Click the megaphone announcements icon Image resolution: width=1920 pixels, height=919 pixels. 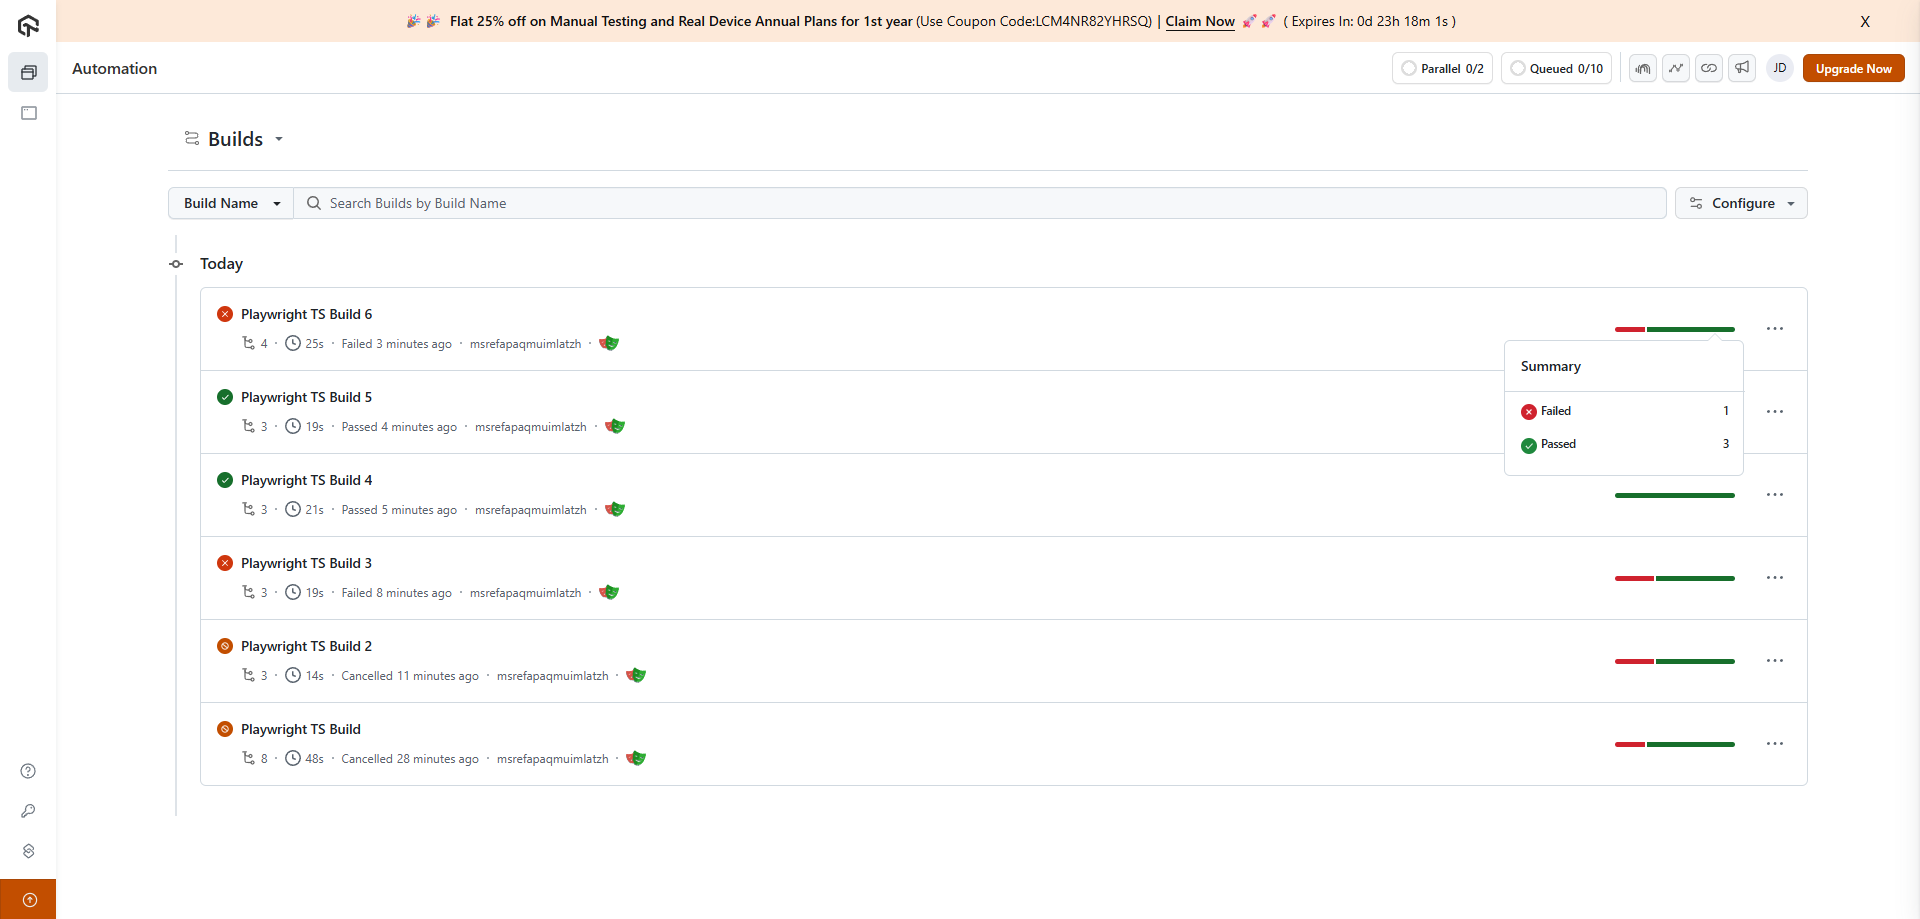[1742, 68]
